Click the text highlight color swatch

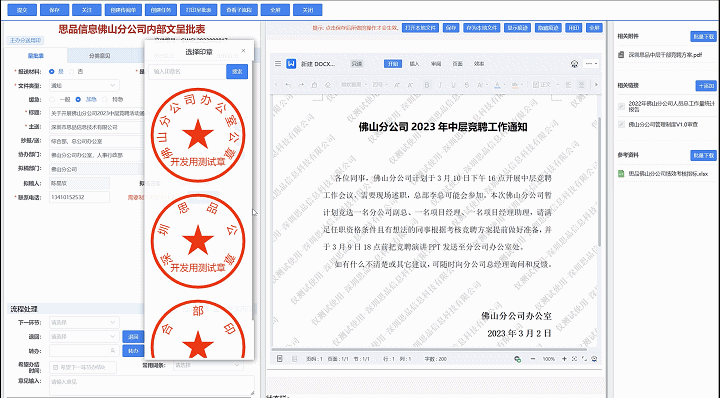point(515,85)
